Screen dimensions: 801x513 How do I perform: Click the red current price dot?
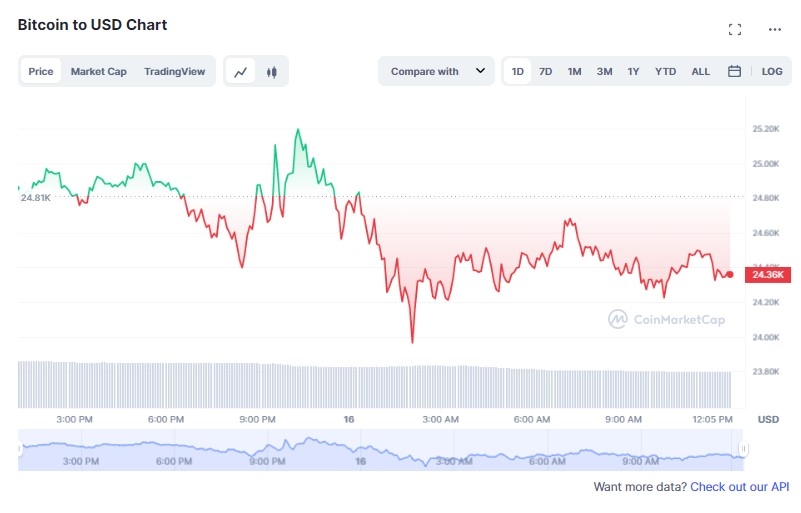729,274
